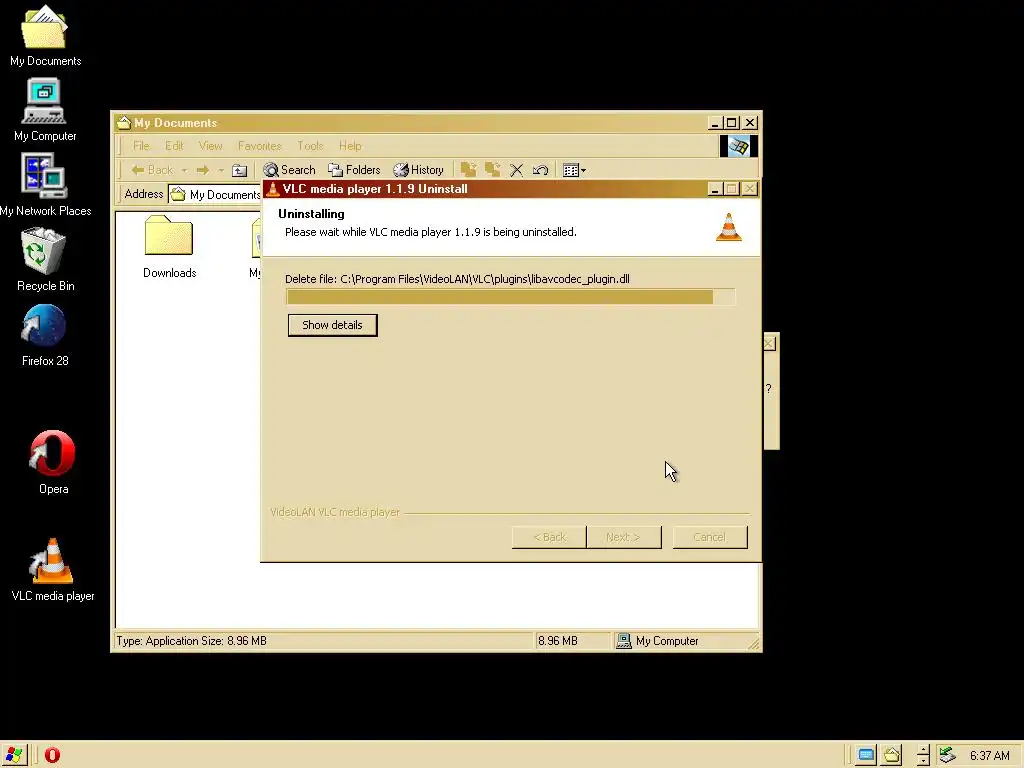Open My Network Places desktop icon
1024x768 pixels.
pos(44,185)
